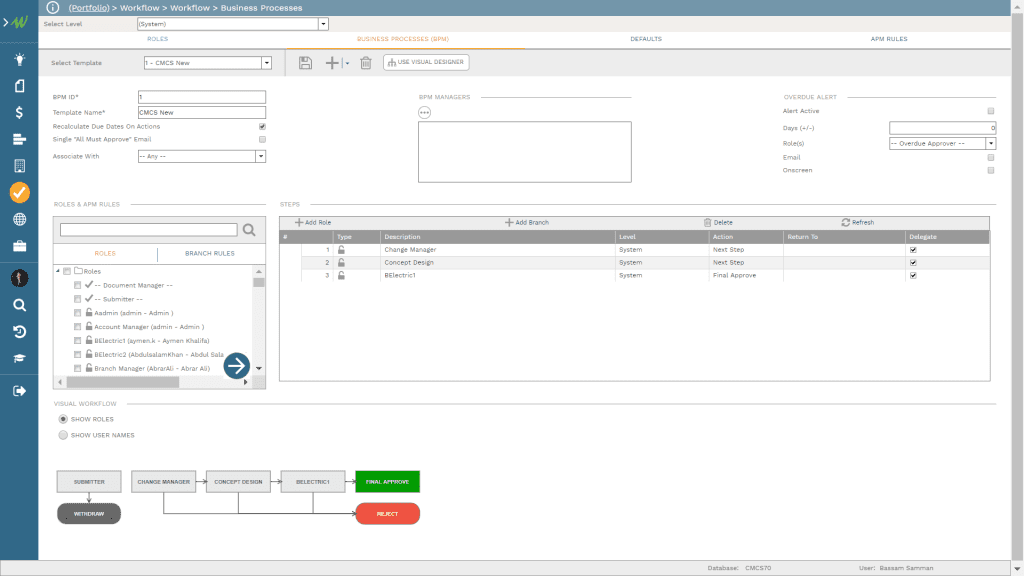Open the Select Template dropdown
Screen dimensions: 1024x576
click(266, 63)
